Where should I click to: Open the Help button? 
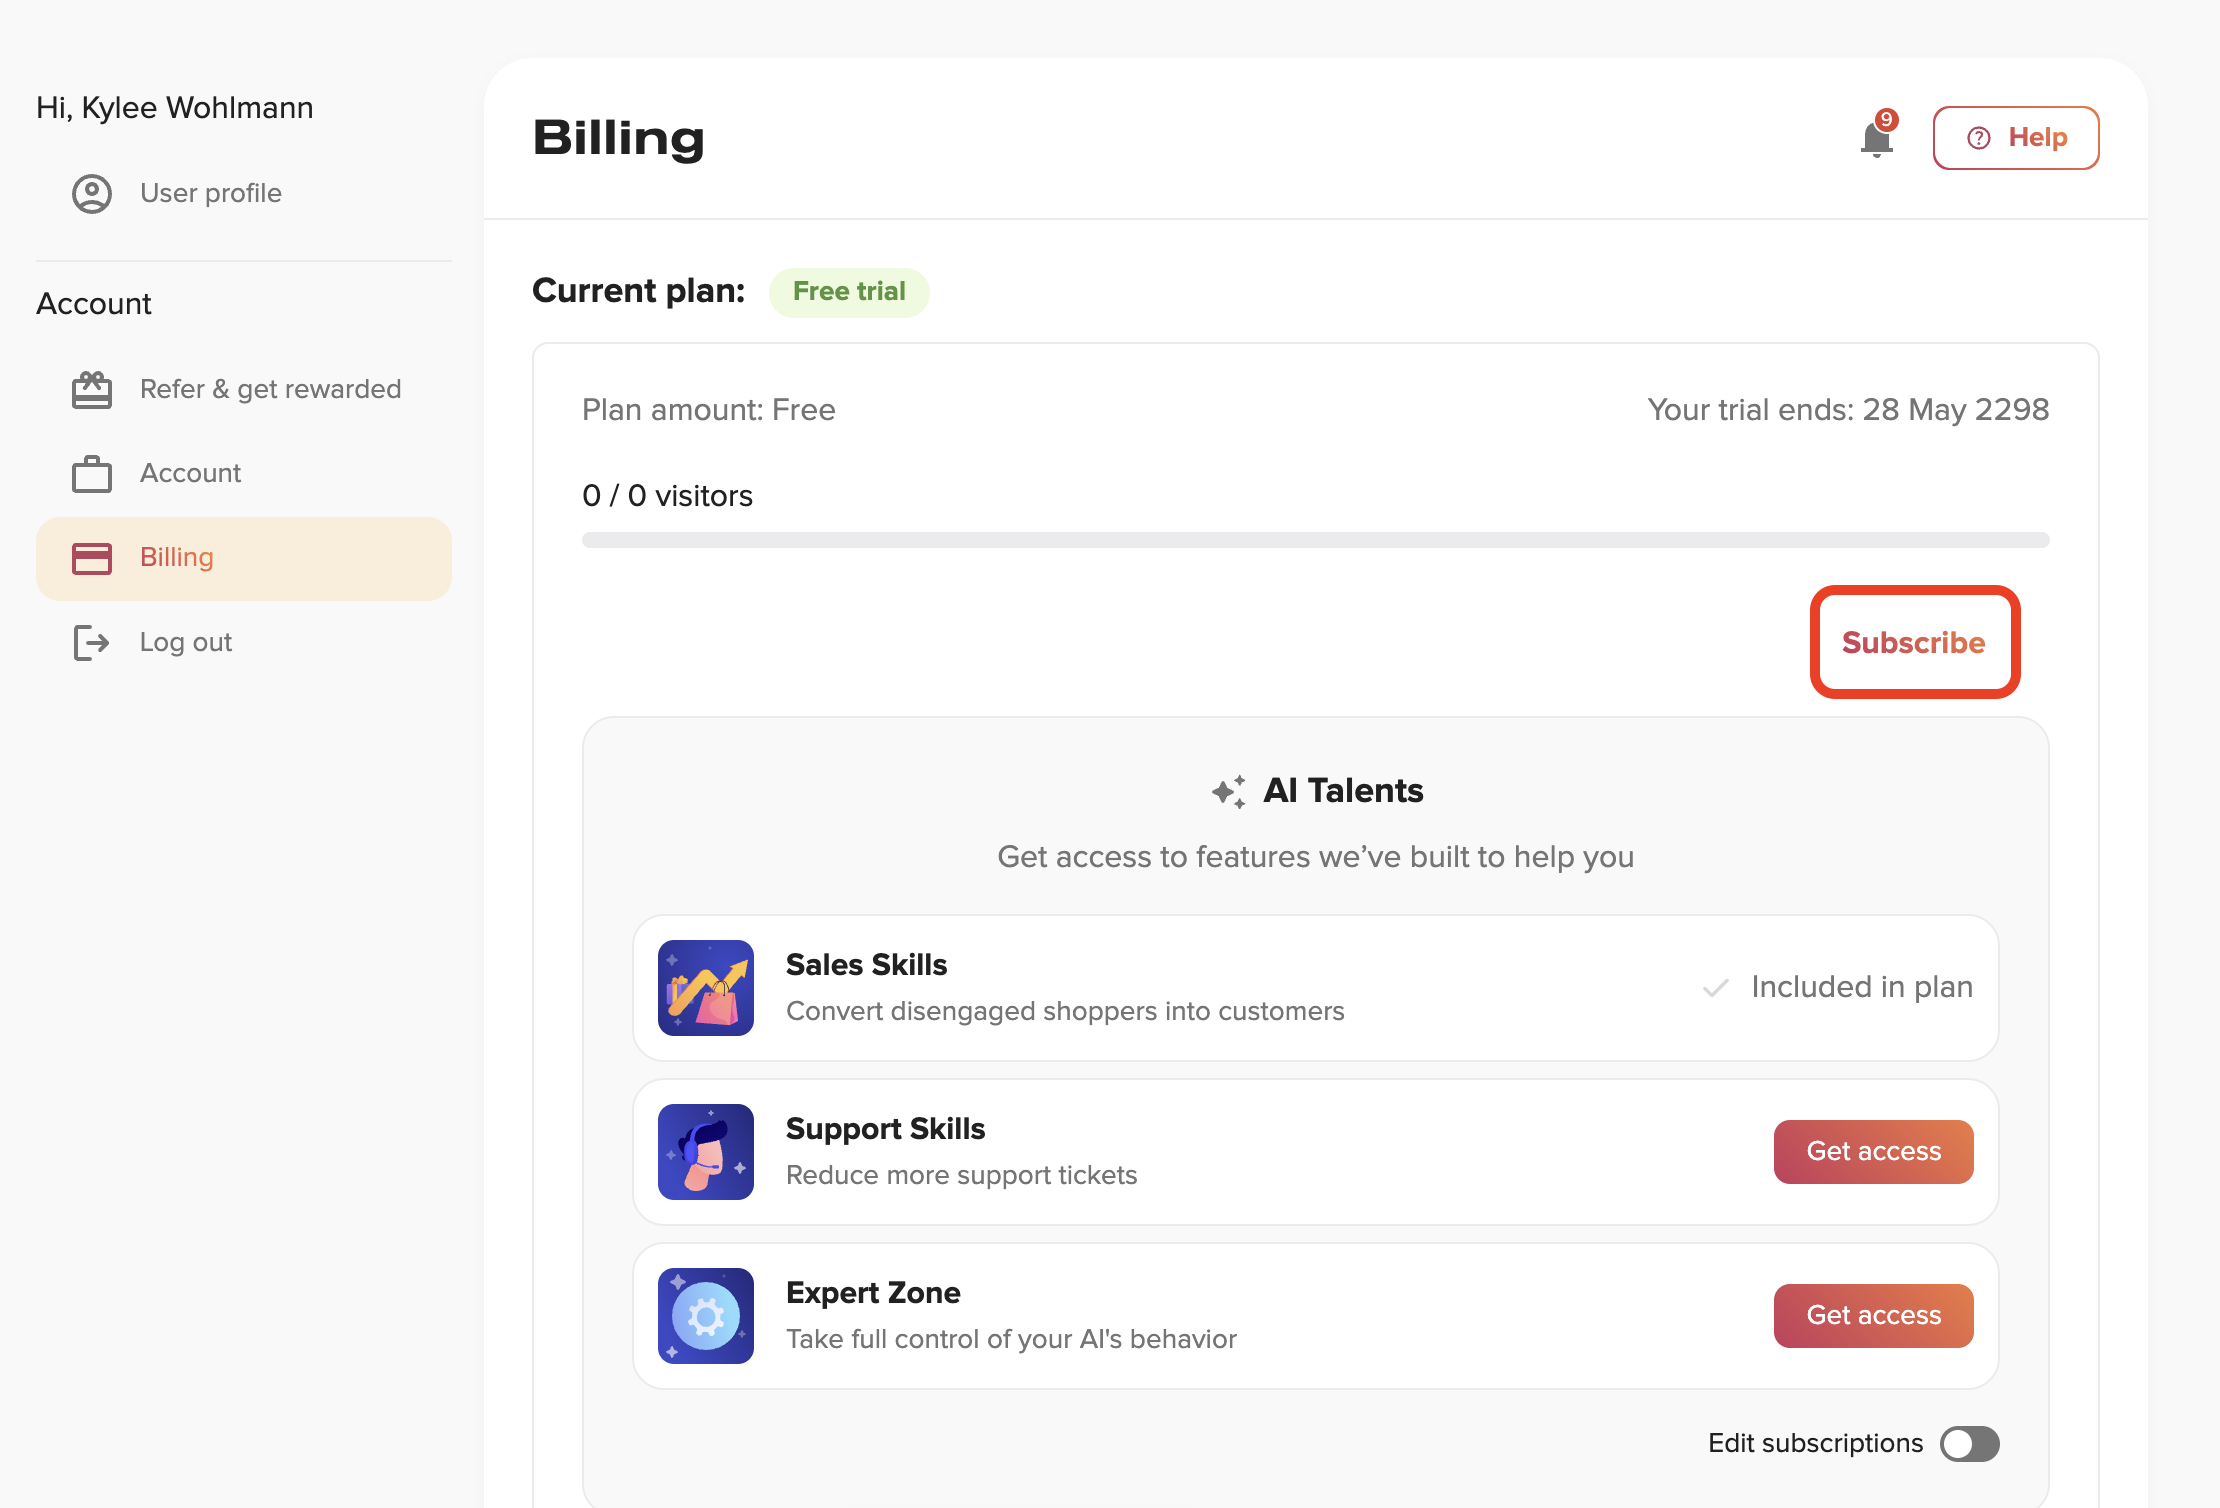click(x=2016, y=138)
